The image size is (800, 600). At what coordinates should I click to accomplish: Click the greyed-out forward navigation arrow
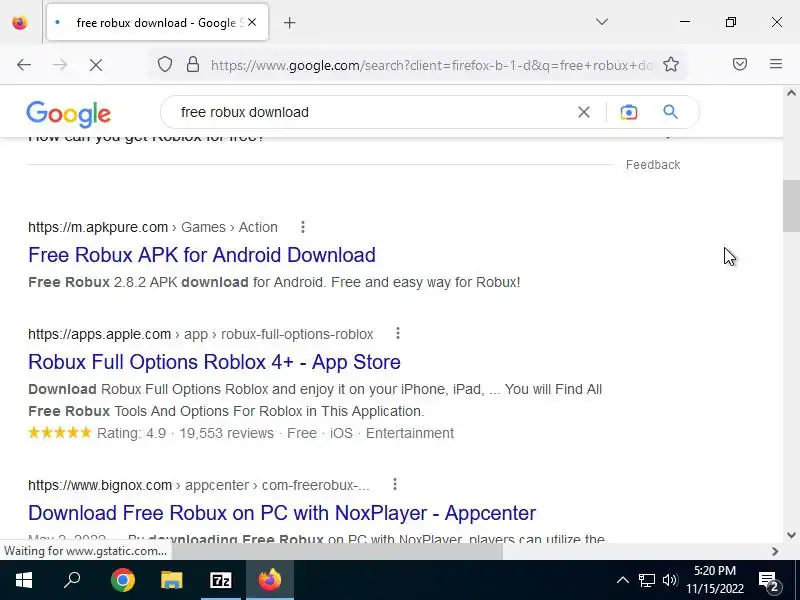click(60, 65)
